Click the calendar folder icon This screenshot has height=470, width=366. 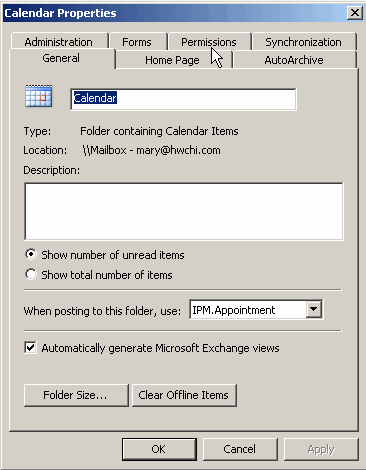(x=39, y=96)
